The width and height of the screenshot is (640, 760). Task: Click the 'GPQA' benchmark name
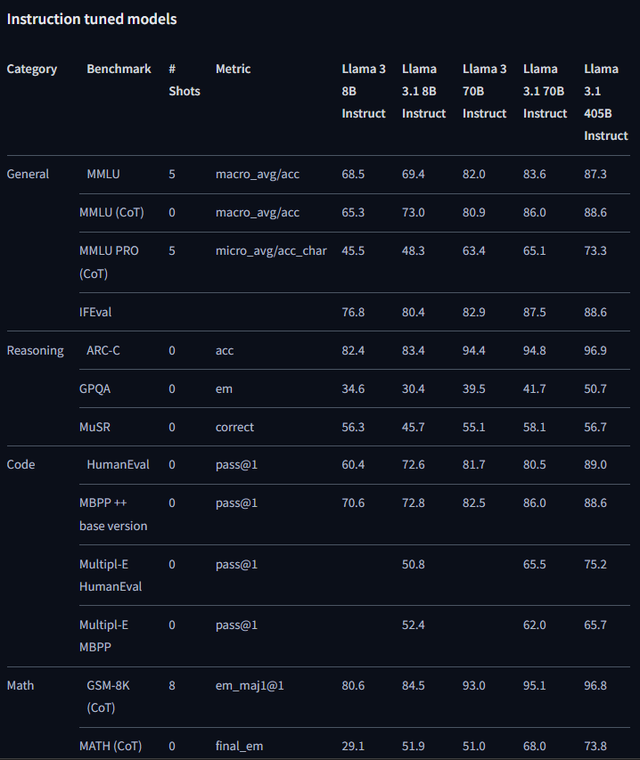coord(95,389)
